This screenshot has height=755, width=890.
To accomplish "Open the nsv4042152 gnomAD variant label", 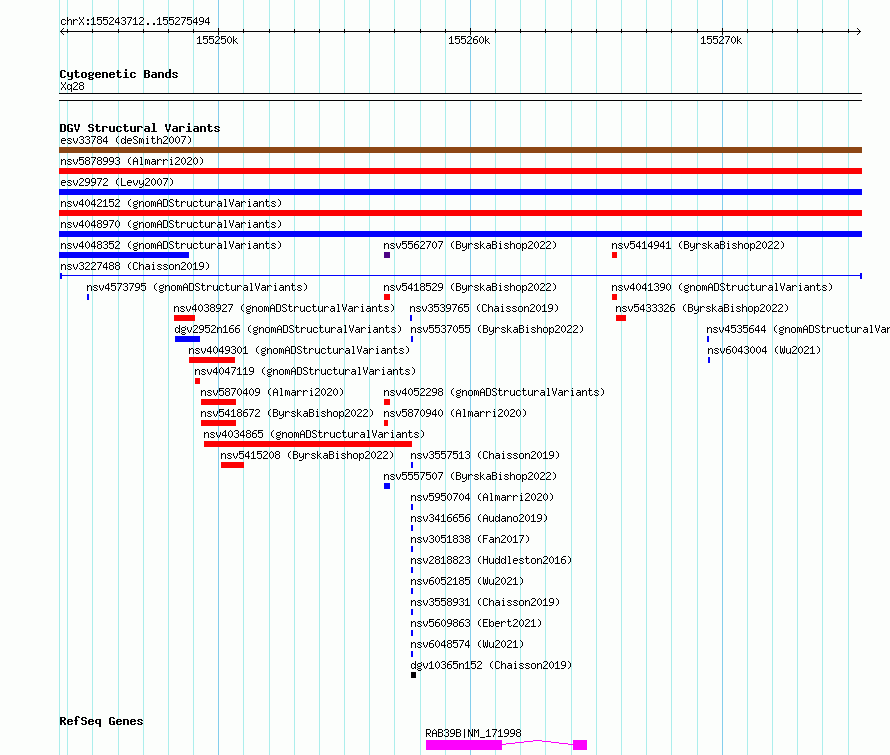I will click(171, 203).
